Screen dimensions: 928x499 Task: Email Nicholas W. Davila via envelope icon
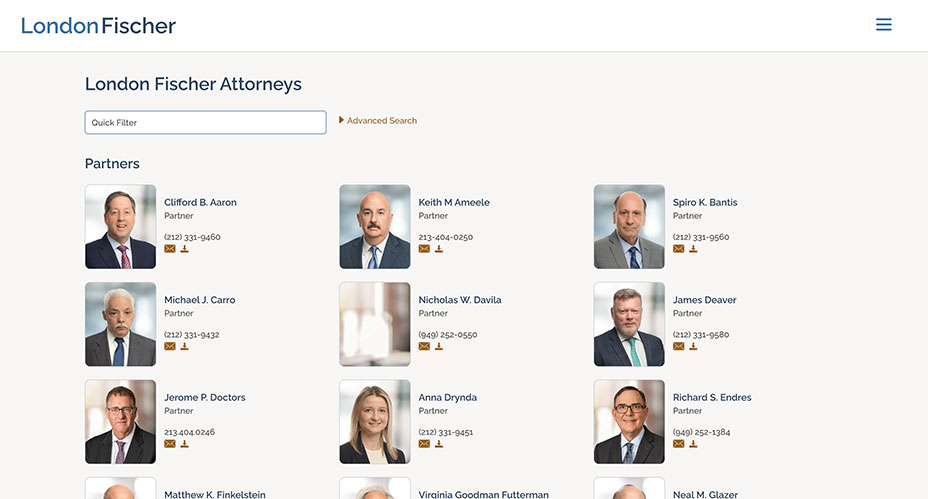pyautogui.click(x=424, y=347)
